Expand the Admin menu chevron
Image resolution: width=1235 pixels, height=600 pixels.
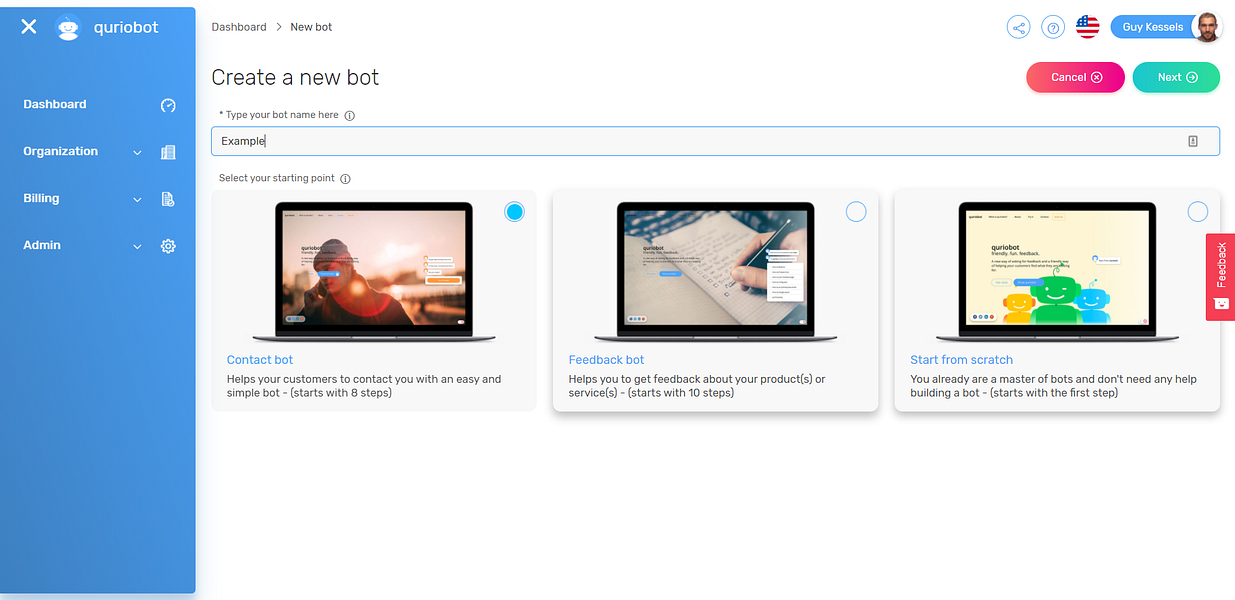click(x=137, y=246)
